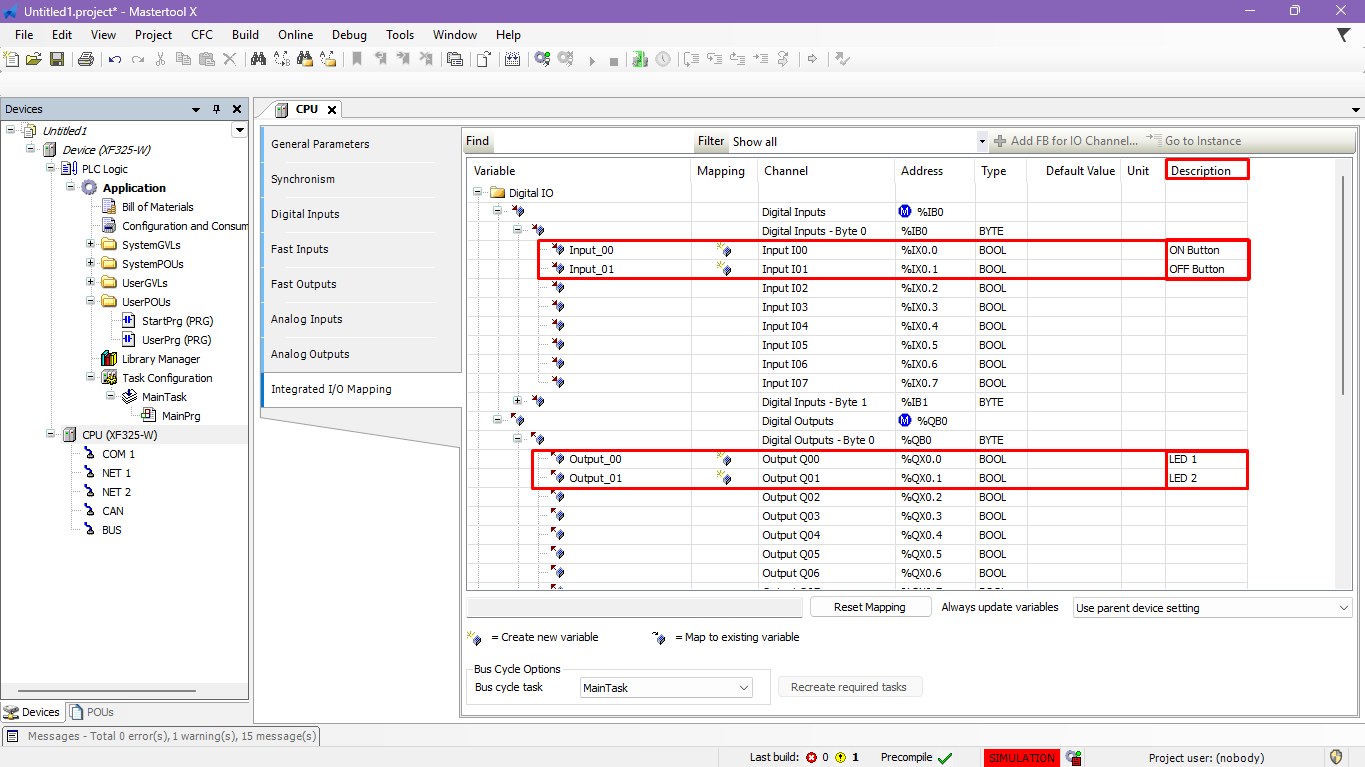Toggle the pin on the Devices panel
Screen dimensions: 1365x767
[216, 109]
